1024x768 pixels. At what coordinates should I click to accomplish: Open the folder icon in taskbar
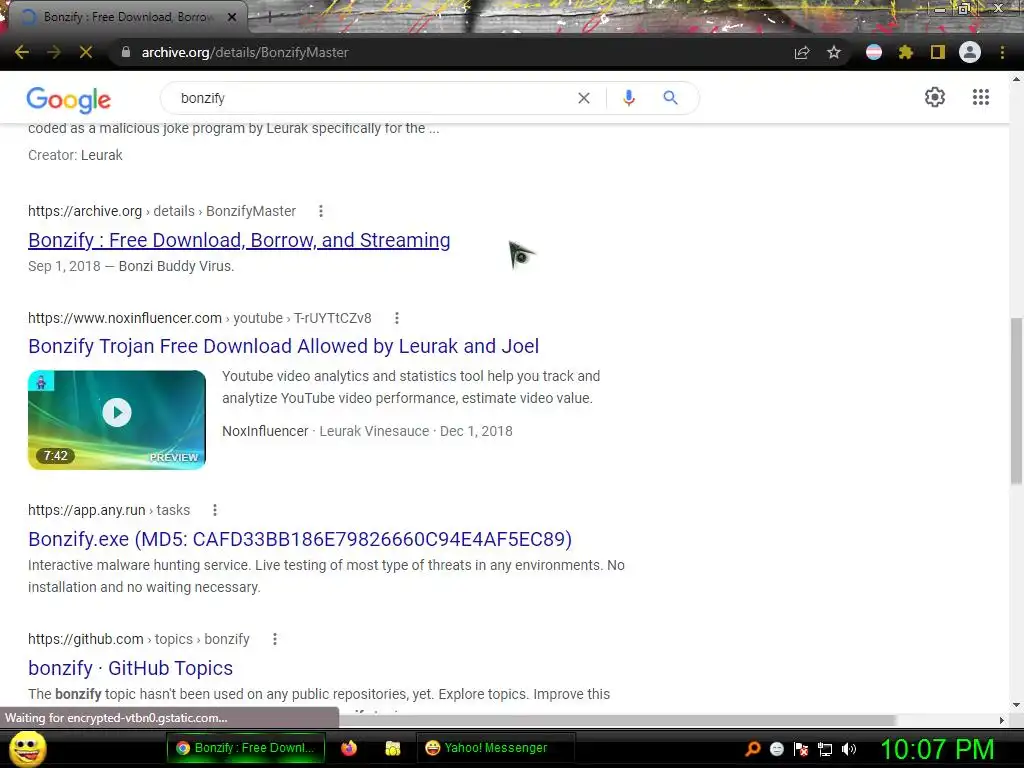pyautogui.click(x=392, y=748)
